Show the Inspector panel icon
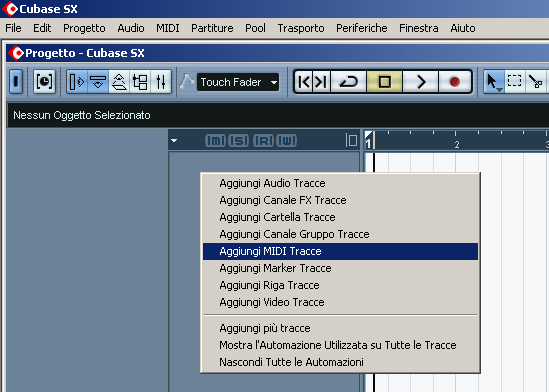 tap(77, 82)
